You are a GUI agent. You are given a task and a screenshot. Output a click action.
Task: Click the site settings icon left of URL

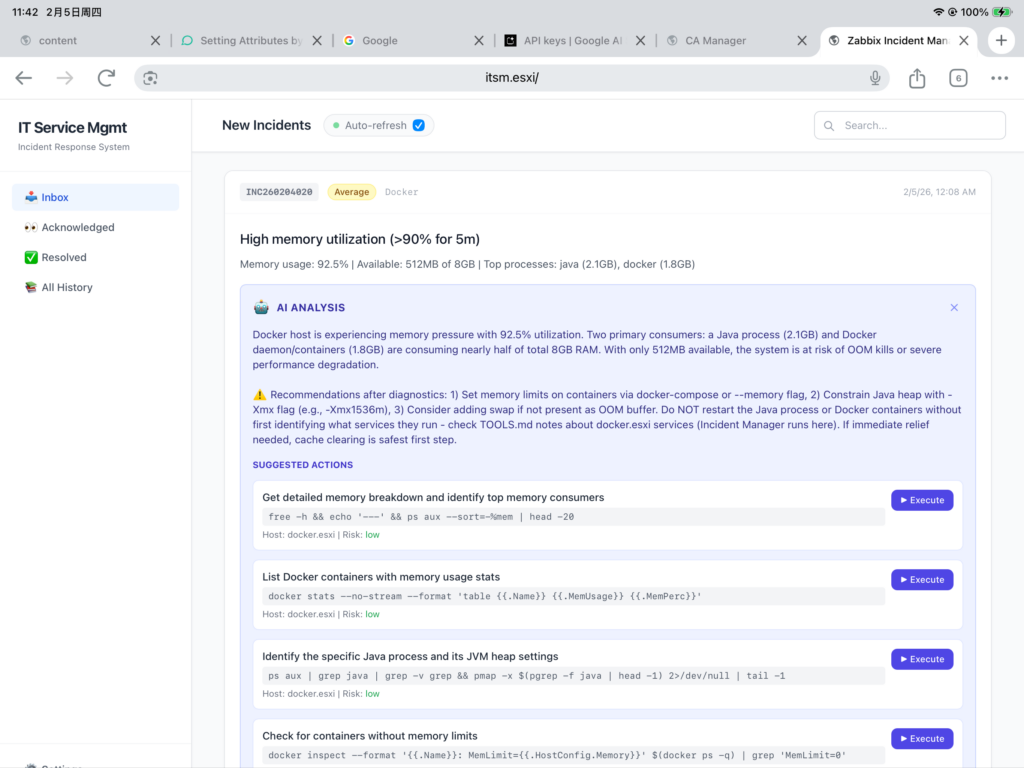pos(151,78)
